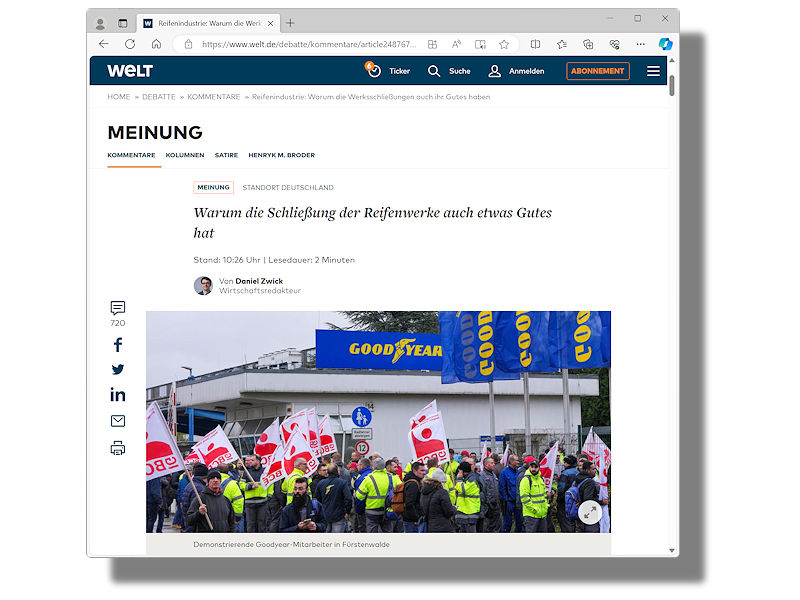Click the page scrollbar up arrow
Screen dimensions: 800x600
671,60
